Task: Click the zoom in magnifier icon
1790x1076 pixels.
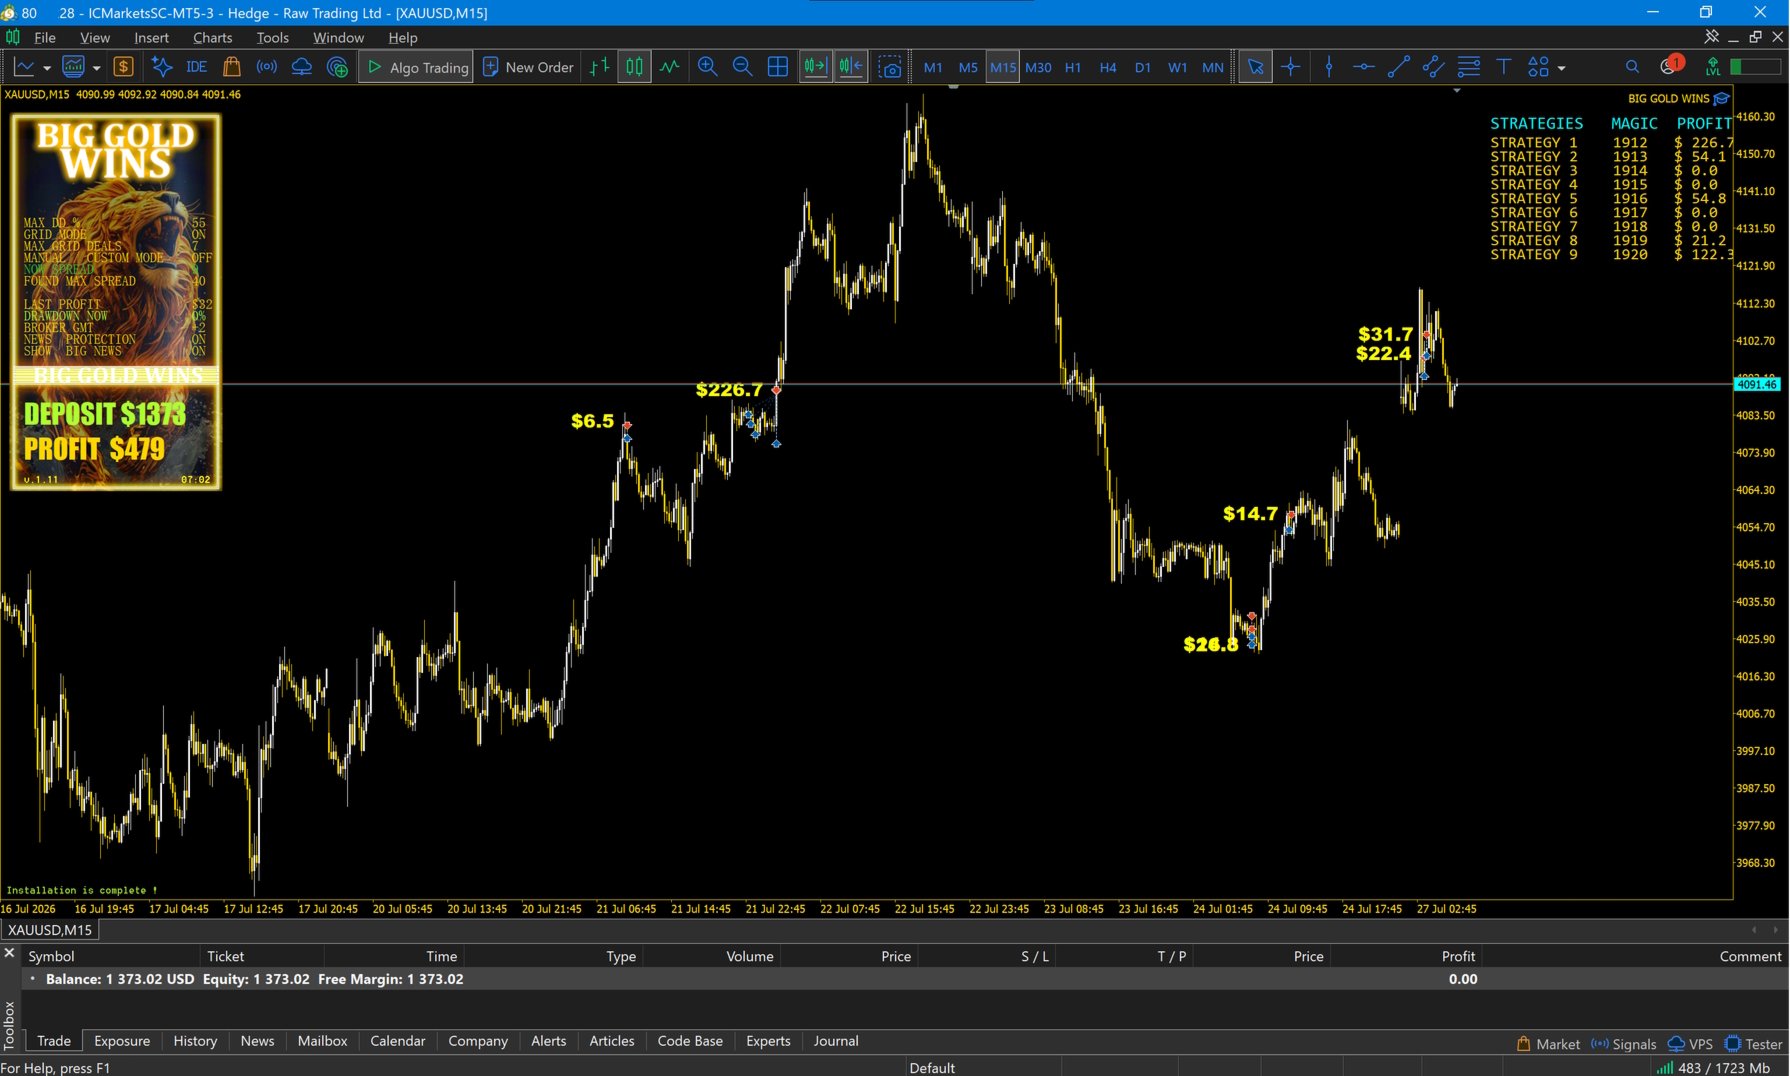Action: [707, 67]
